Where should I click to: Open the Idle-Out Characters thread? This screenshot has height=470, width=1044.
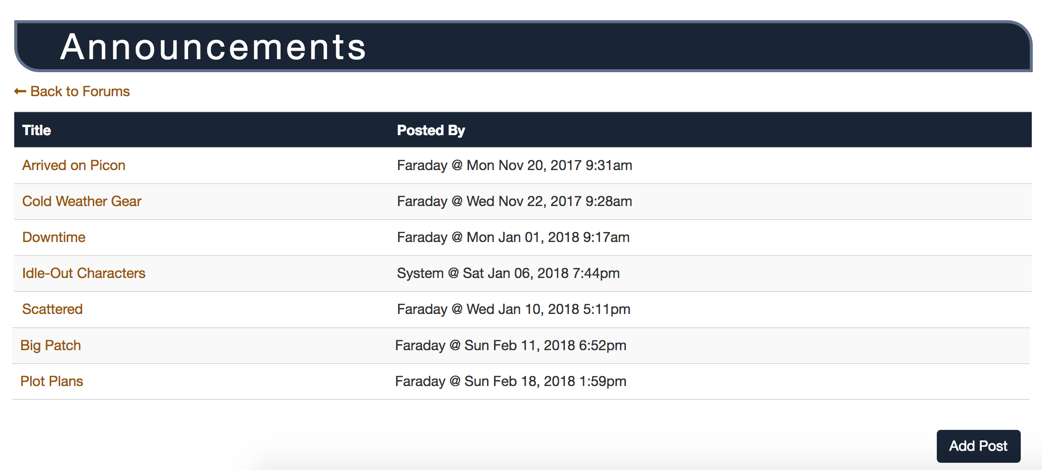[83, 273]
